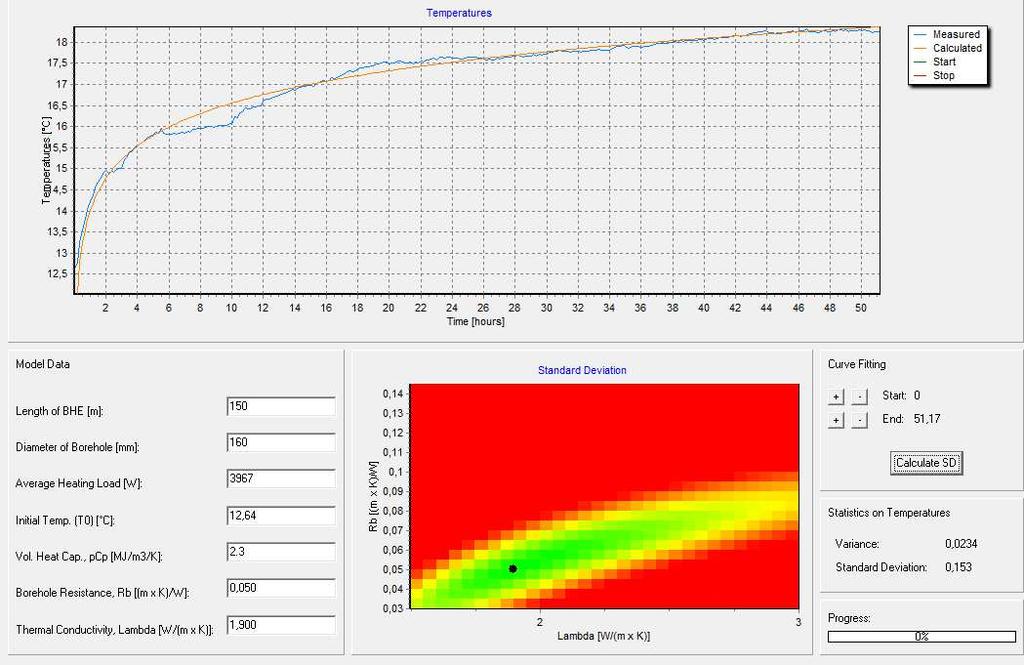Click the 0,14 tick on Rb axis
The image size is (1024, 665).
pyautogui.click(x=392, y=393)
